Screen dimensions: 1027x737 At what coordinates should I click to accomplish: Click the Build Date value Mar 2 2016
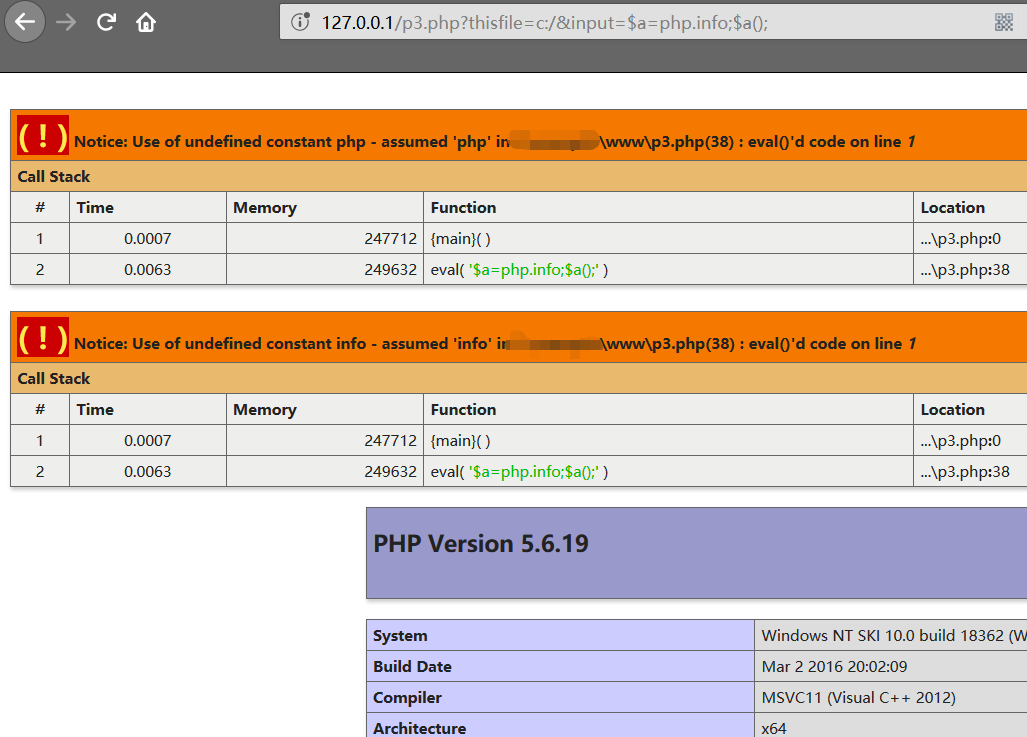[x=834, y=667]
